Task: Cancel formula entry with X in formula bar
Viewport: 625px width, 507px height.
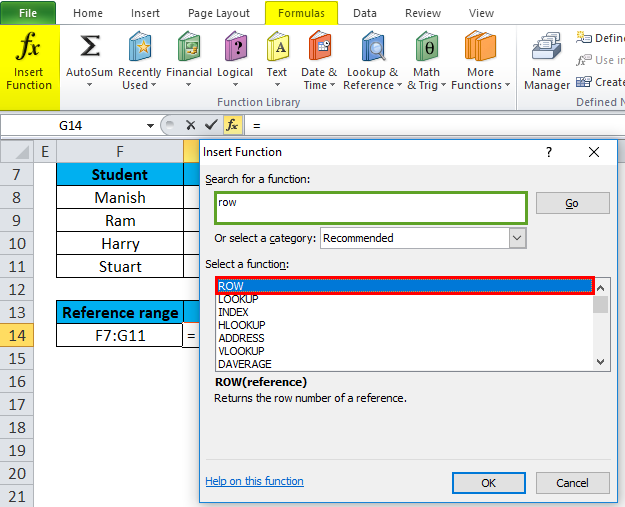Action: [x=191, y=126]
